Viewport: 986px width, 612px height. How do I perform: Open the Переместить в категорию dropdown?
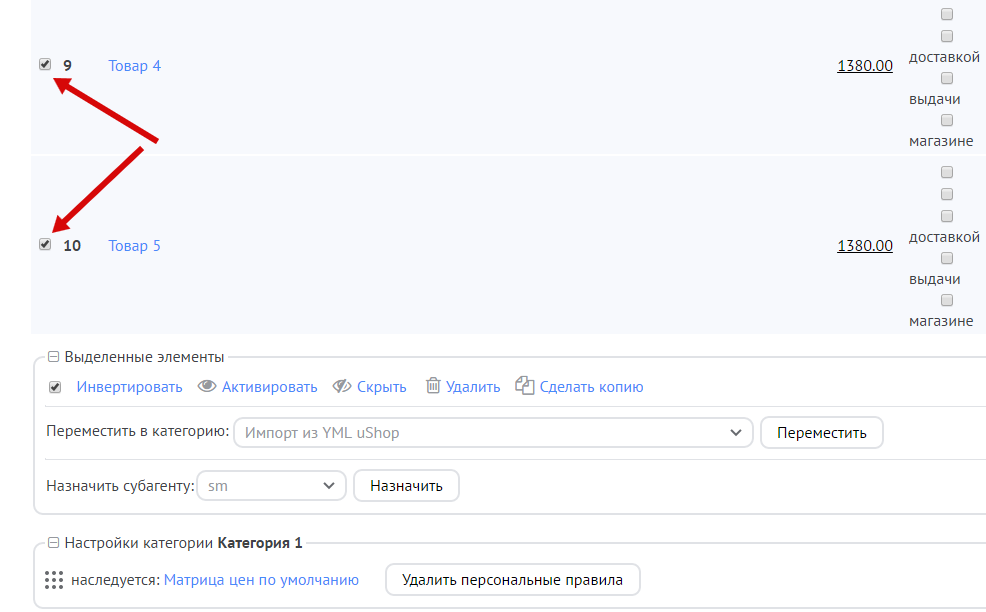(493, 433)
